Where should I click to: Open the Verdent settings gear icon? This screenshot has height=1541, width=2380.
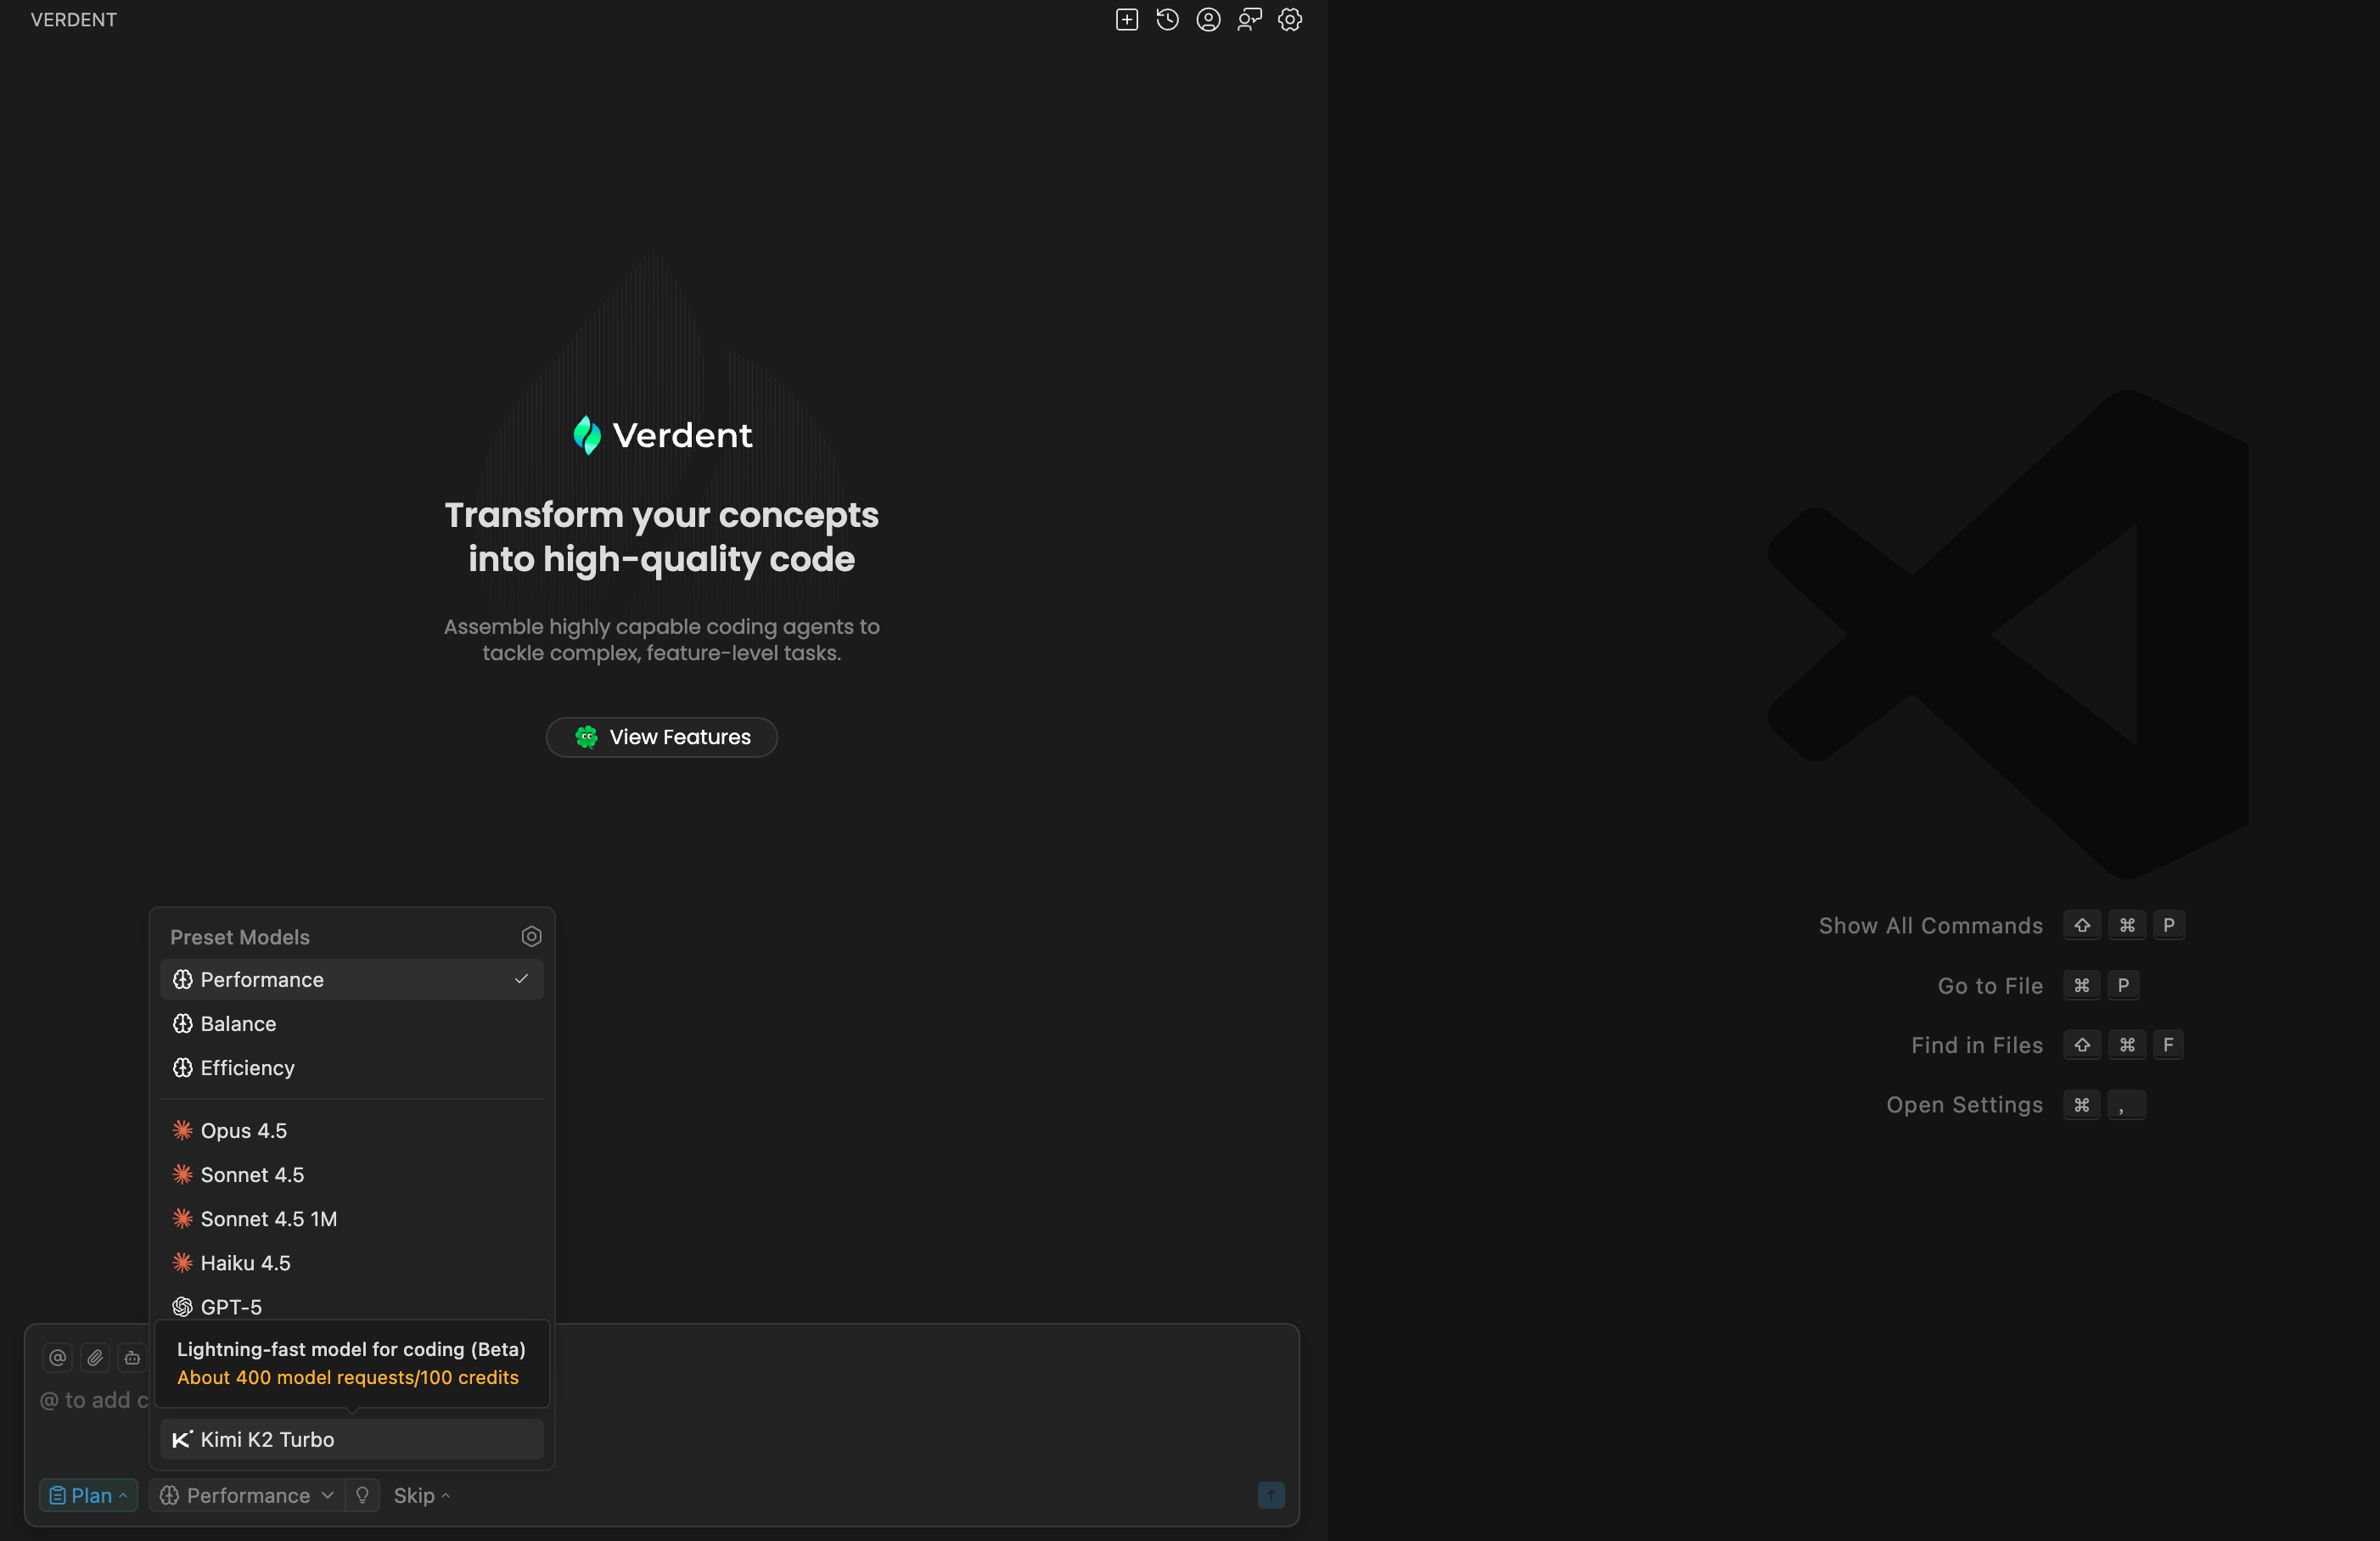pyautogui.click(x=1290, y=20)
